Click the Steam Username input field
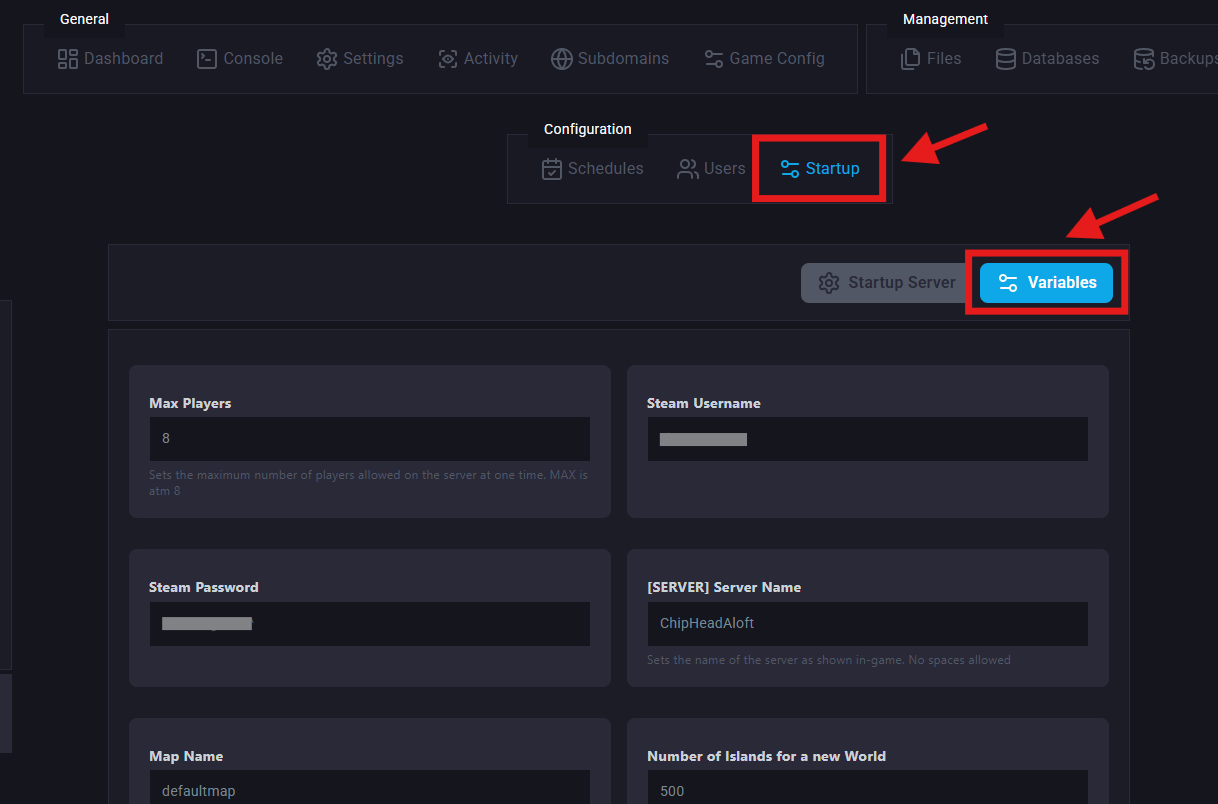Screen dimensions: 1218x804 (x=867, y=439)
